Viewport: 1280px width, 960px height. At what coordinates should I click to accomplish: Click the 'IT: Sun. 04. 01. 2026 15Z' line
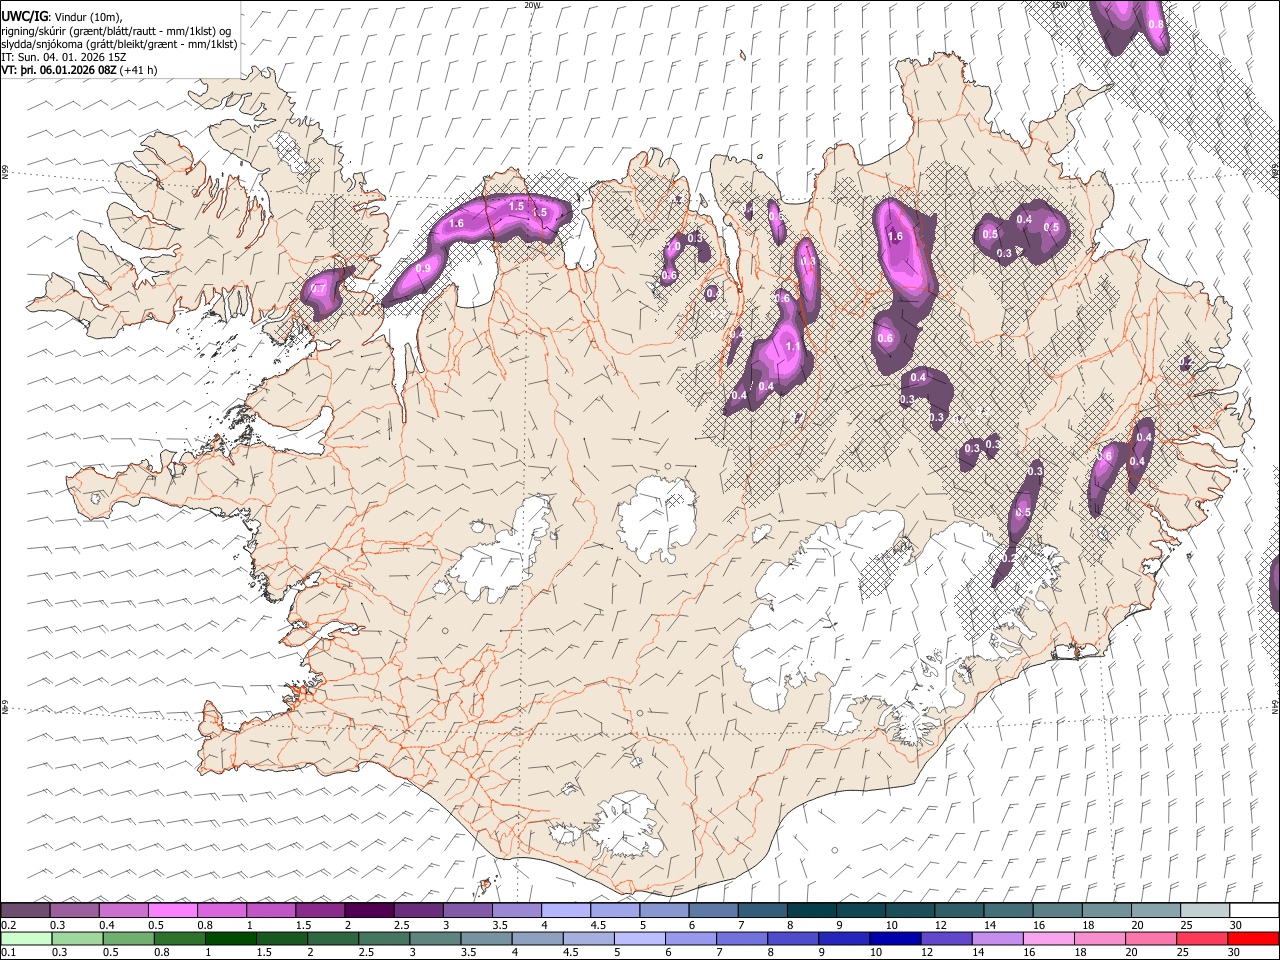pos(64,57)
